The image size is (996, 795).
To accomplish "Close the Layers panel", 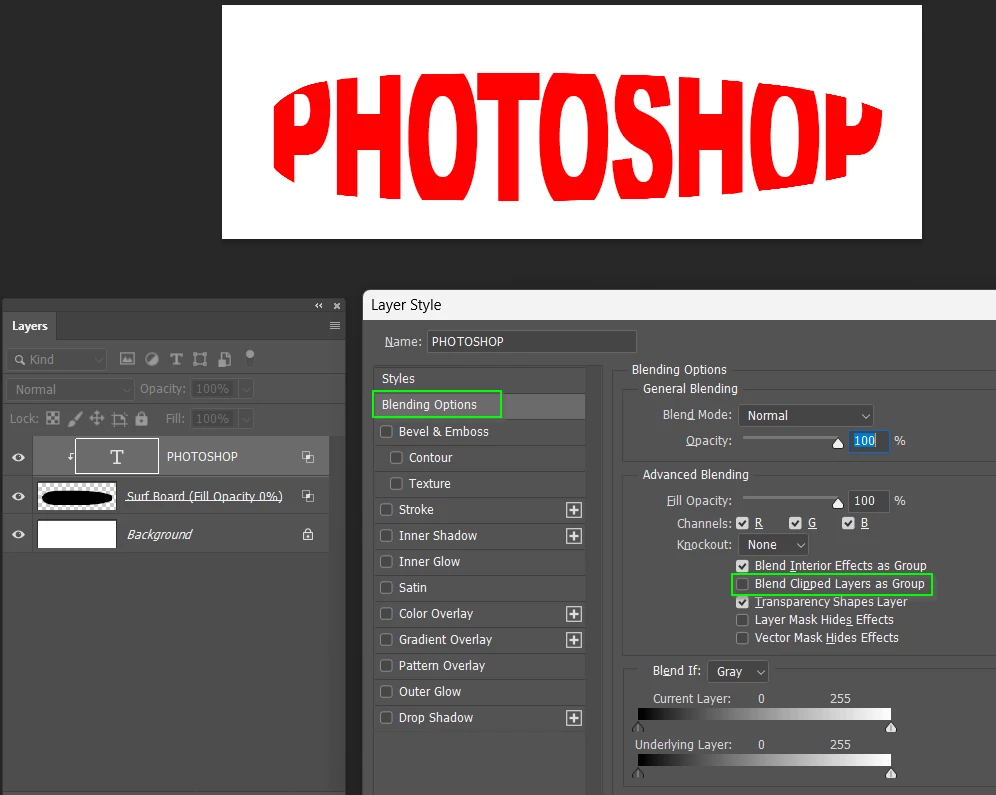I will point(337,305).
